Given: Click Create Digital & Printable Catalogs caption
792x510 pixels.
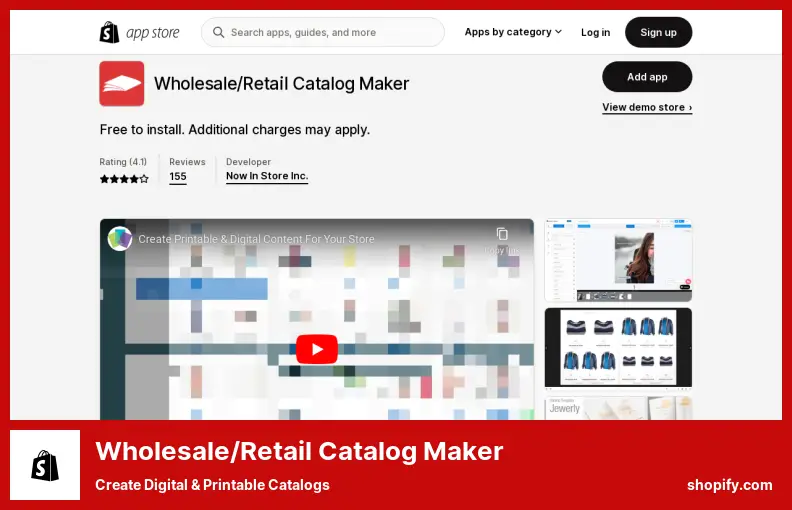Looking at the screenshot, I should (x=212, y=485).
